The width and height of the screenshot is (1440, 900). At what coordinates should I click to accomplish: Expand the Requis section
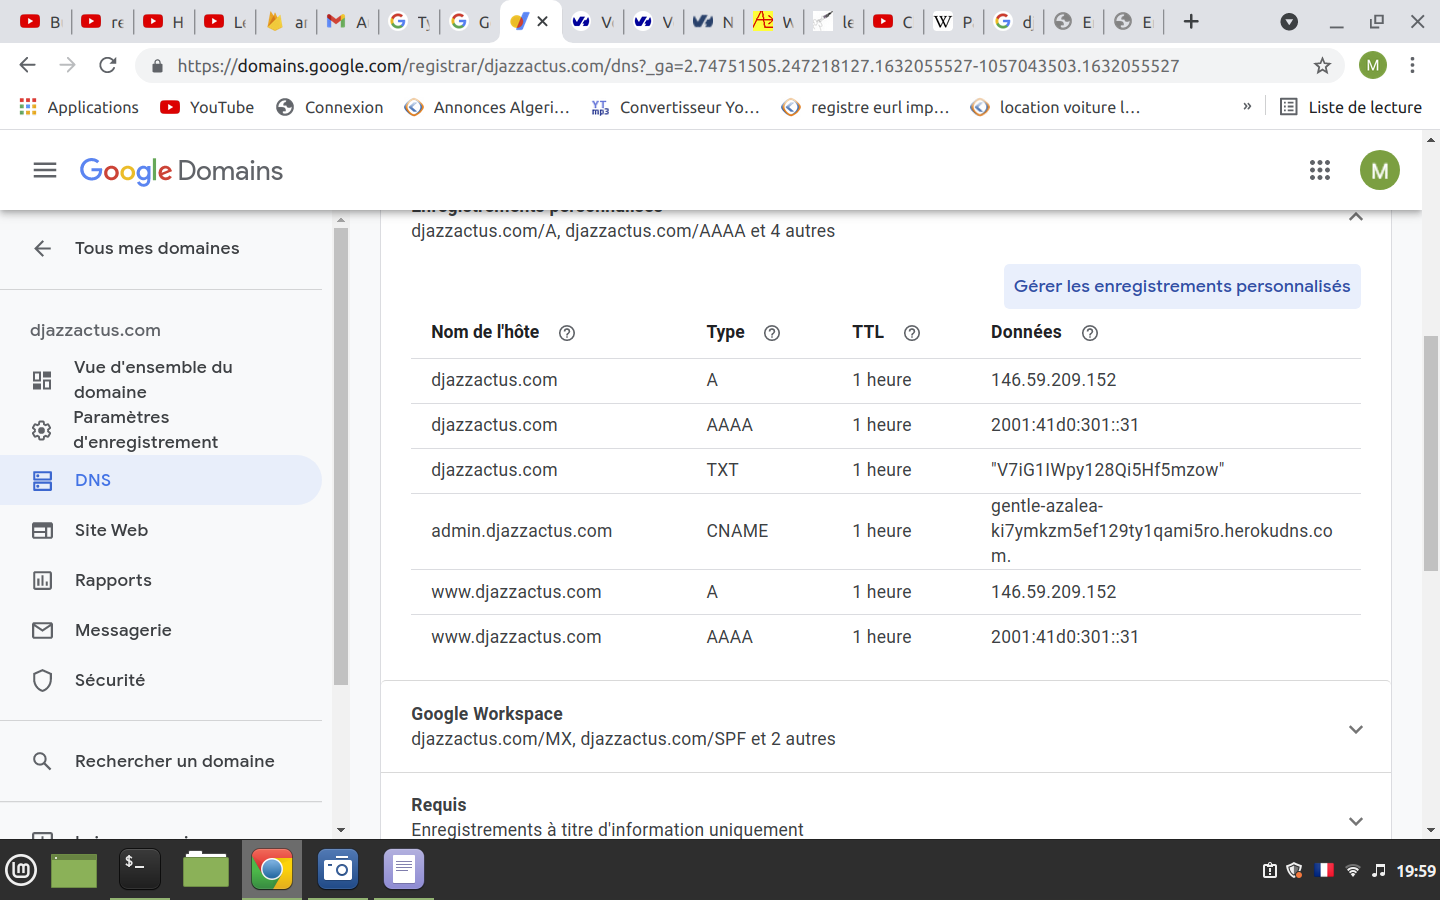1356,821
